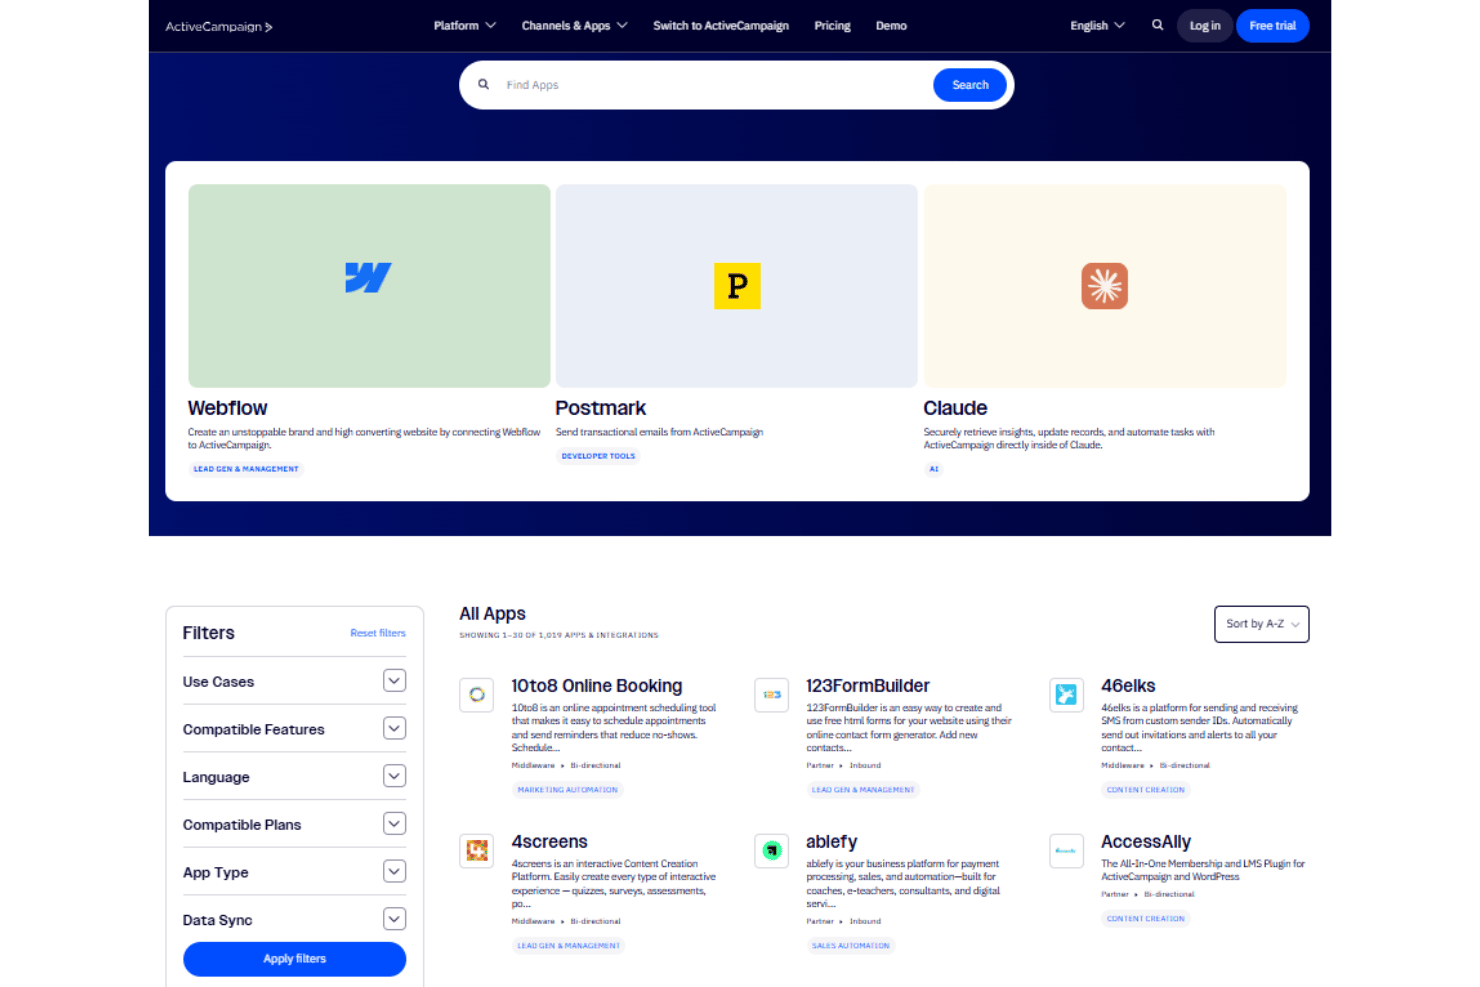Click the ablefy app icon
Image resolution: width=1480 pixels, height=987 pixels.
click(x=772, y=851)
